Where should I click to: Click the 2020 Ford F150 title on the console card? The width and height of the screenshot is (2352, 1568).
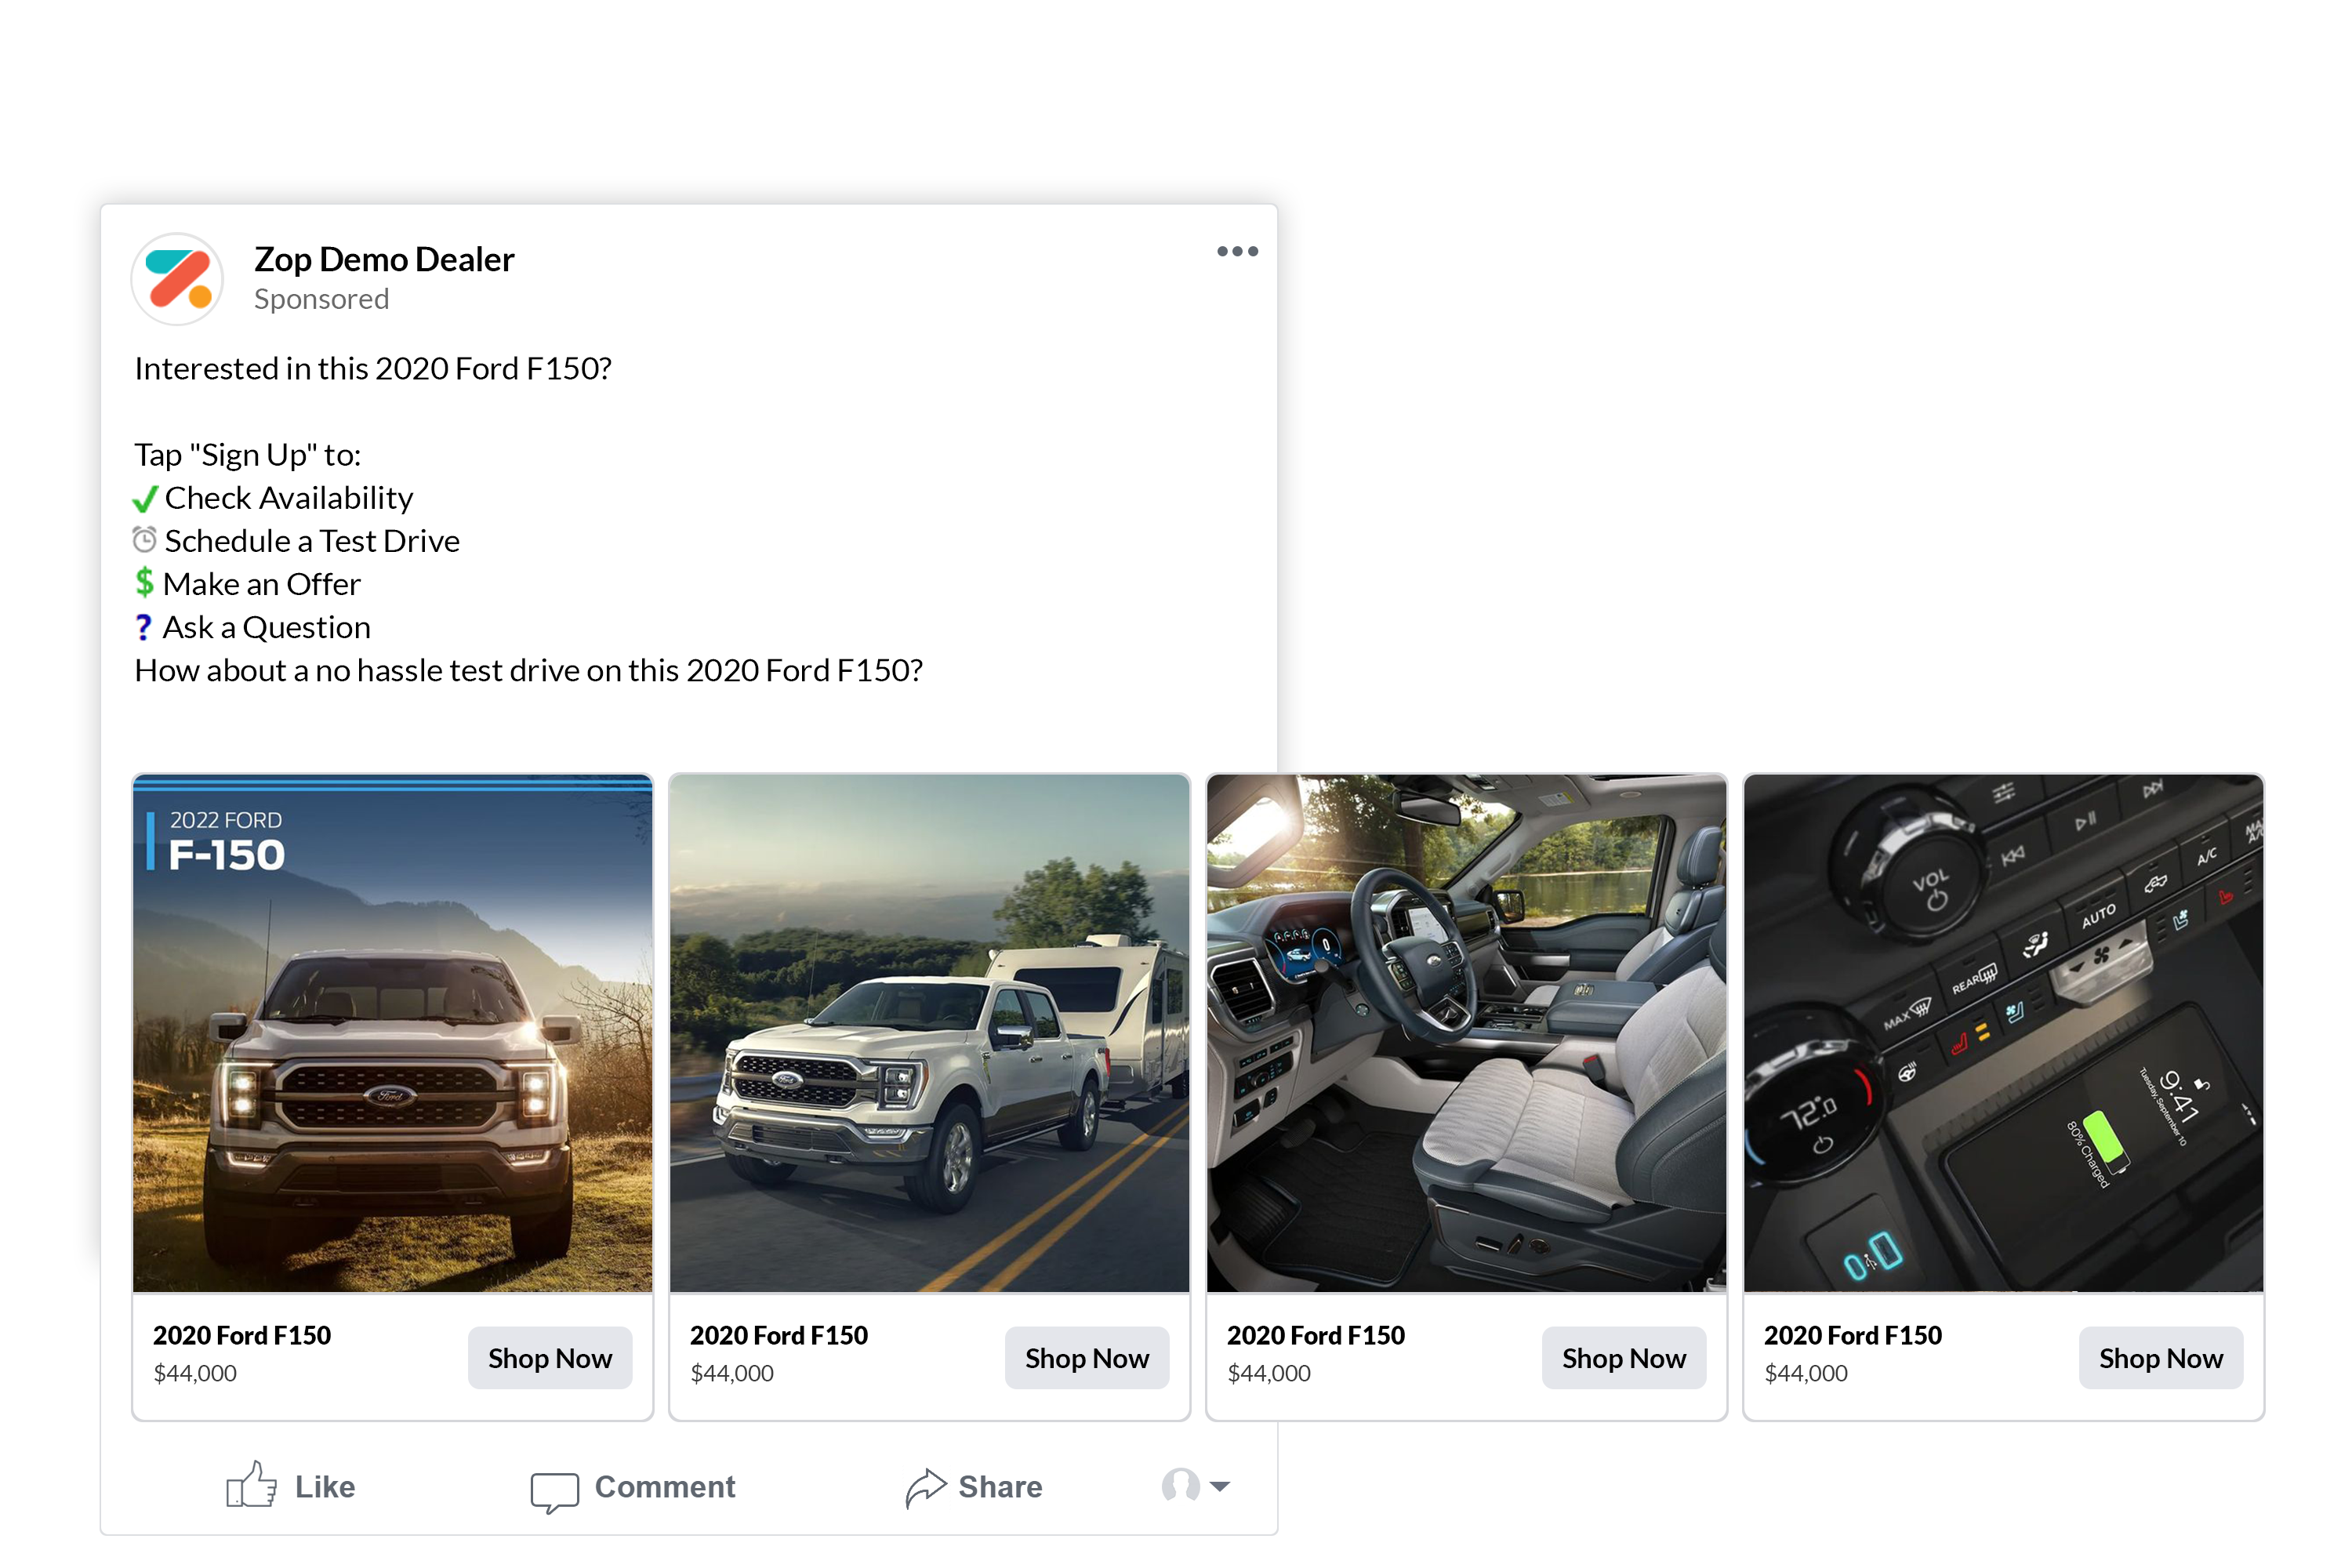click(x=1853, y=1335)
